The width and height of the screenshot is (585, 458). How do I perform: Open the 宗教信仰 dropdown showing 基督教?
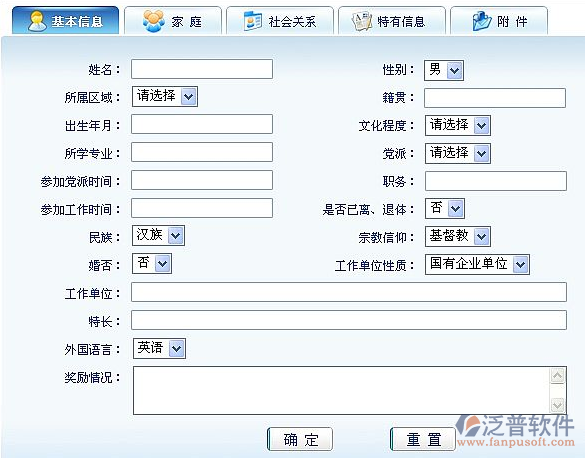tap(458, 236)
